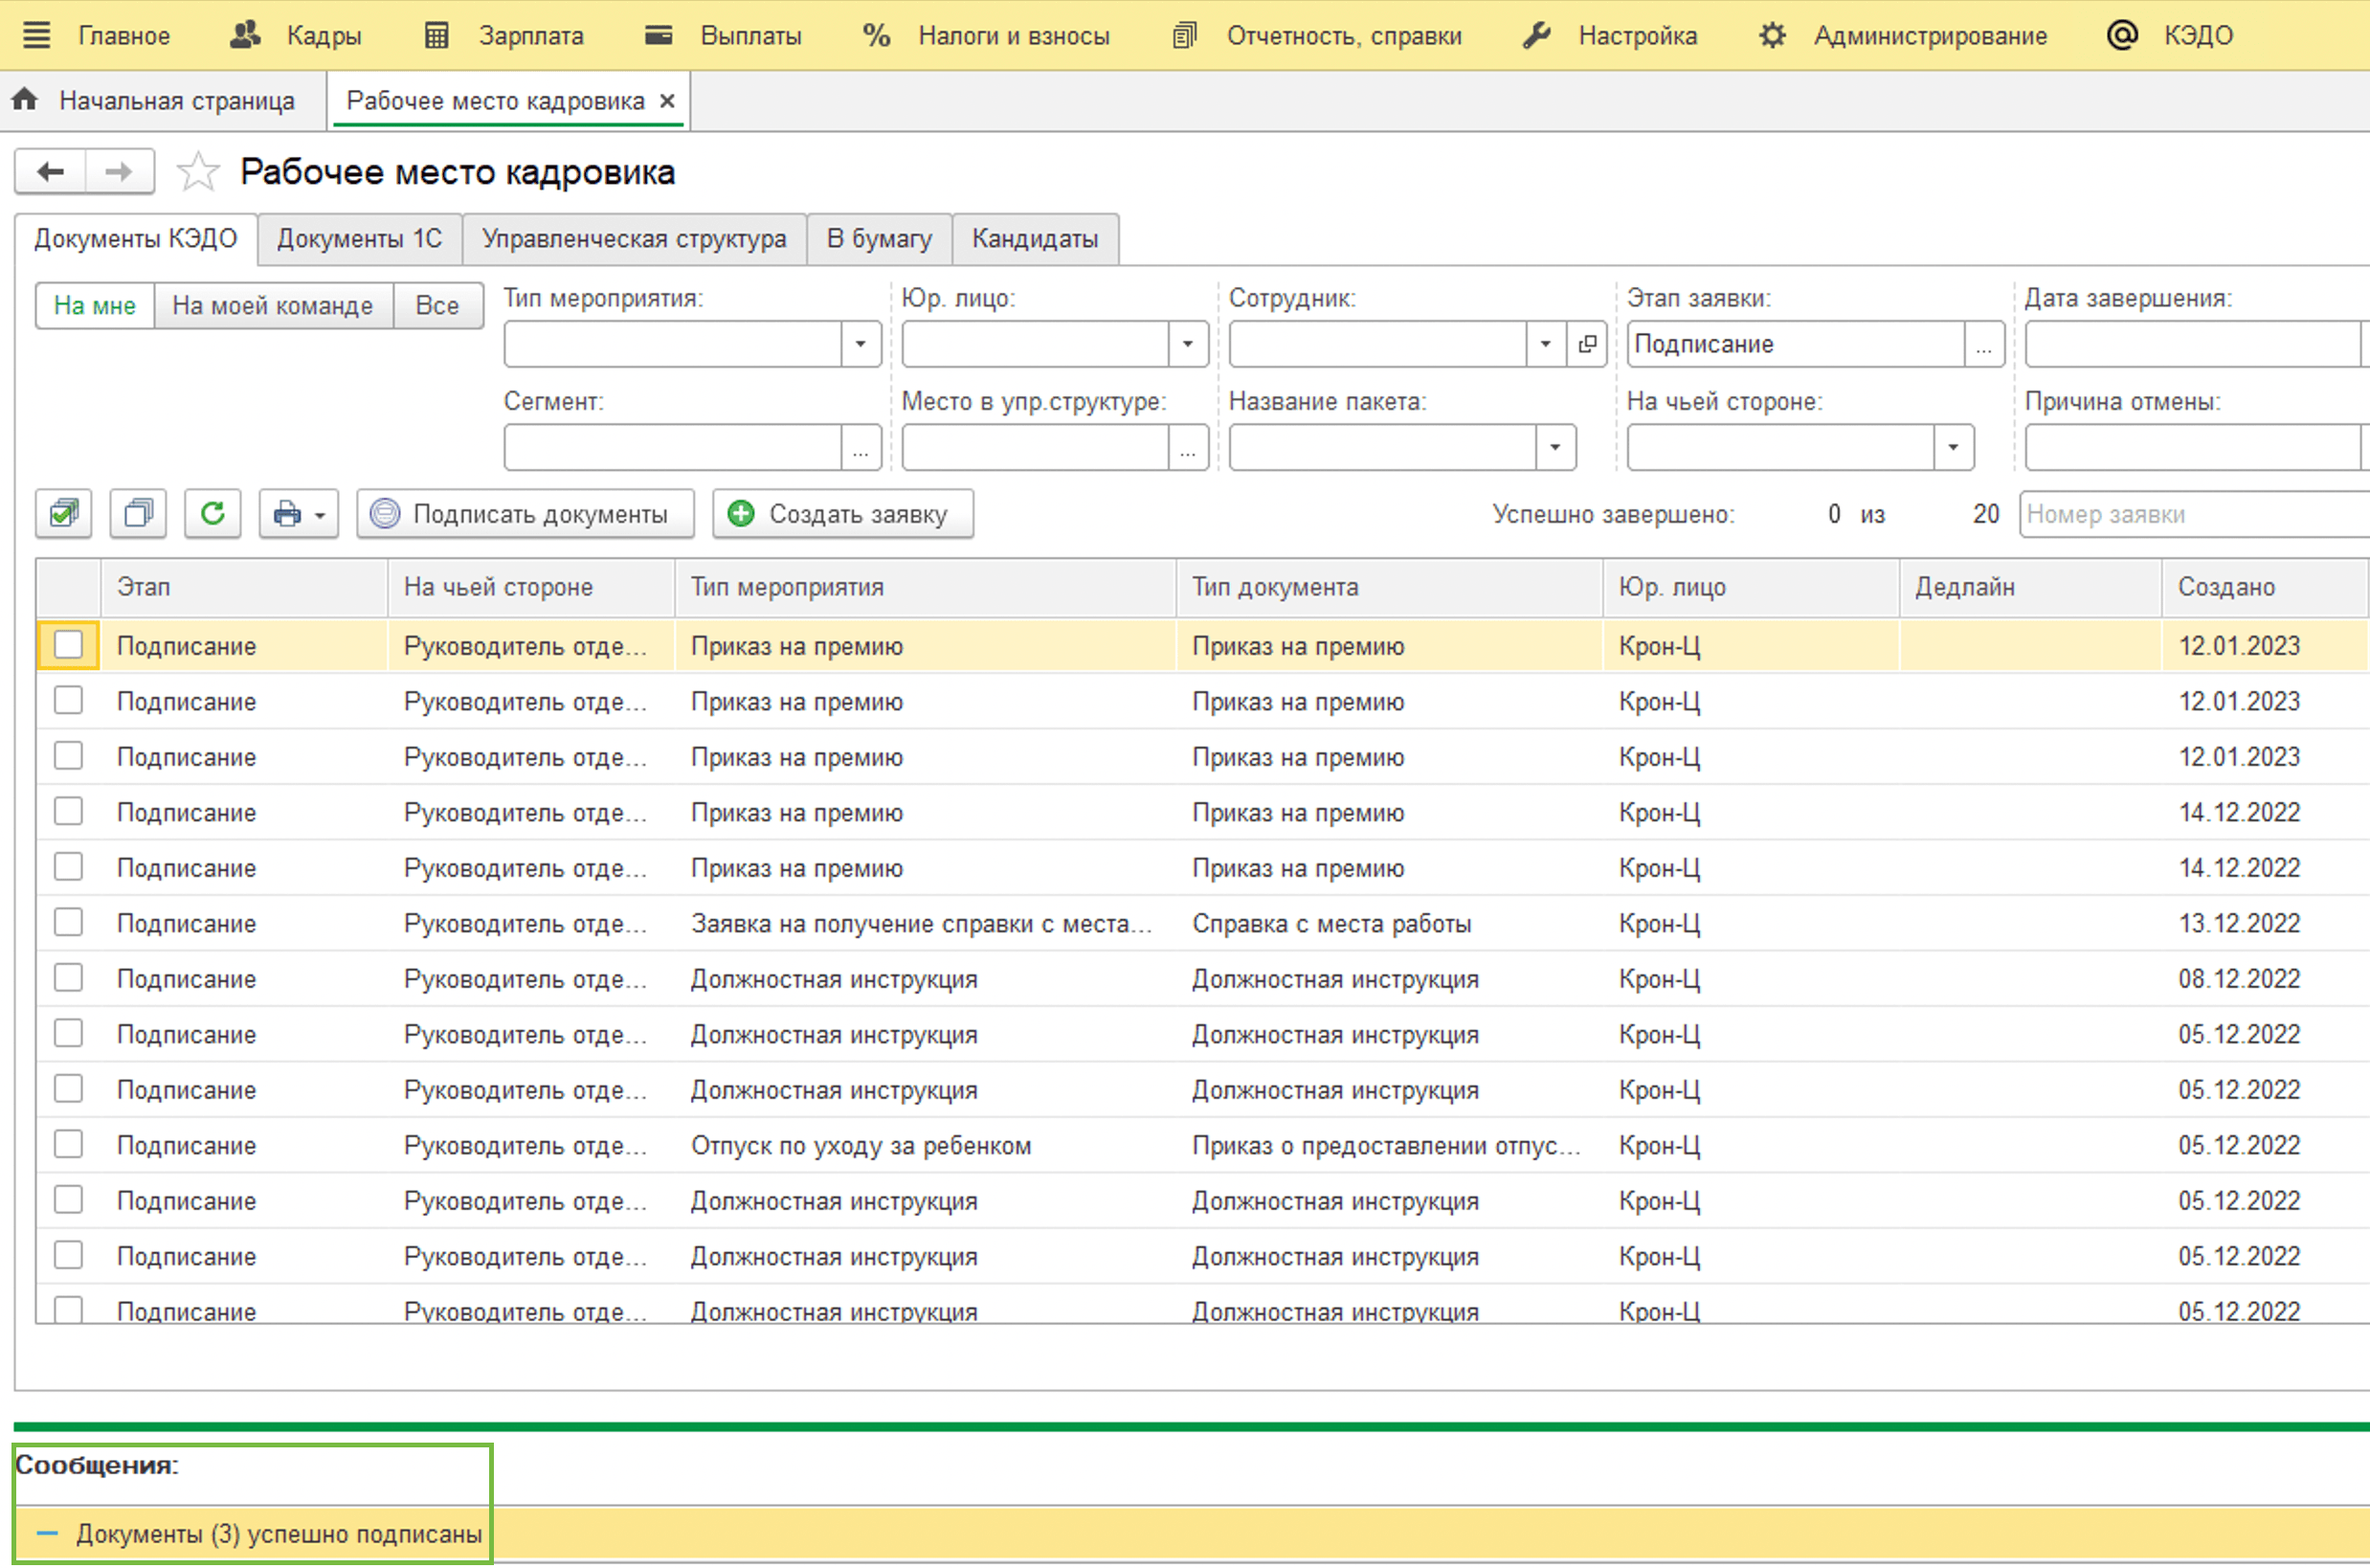This screenshot has height=1568, width=2370.
Task: Expand the Сотрудник dropdown arrow
Action: click(1546, 344)
